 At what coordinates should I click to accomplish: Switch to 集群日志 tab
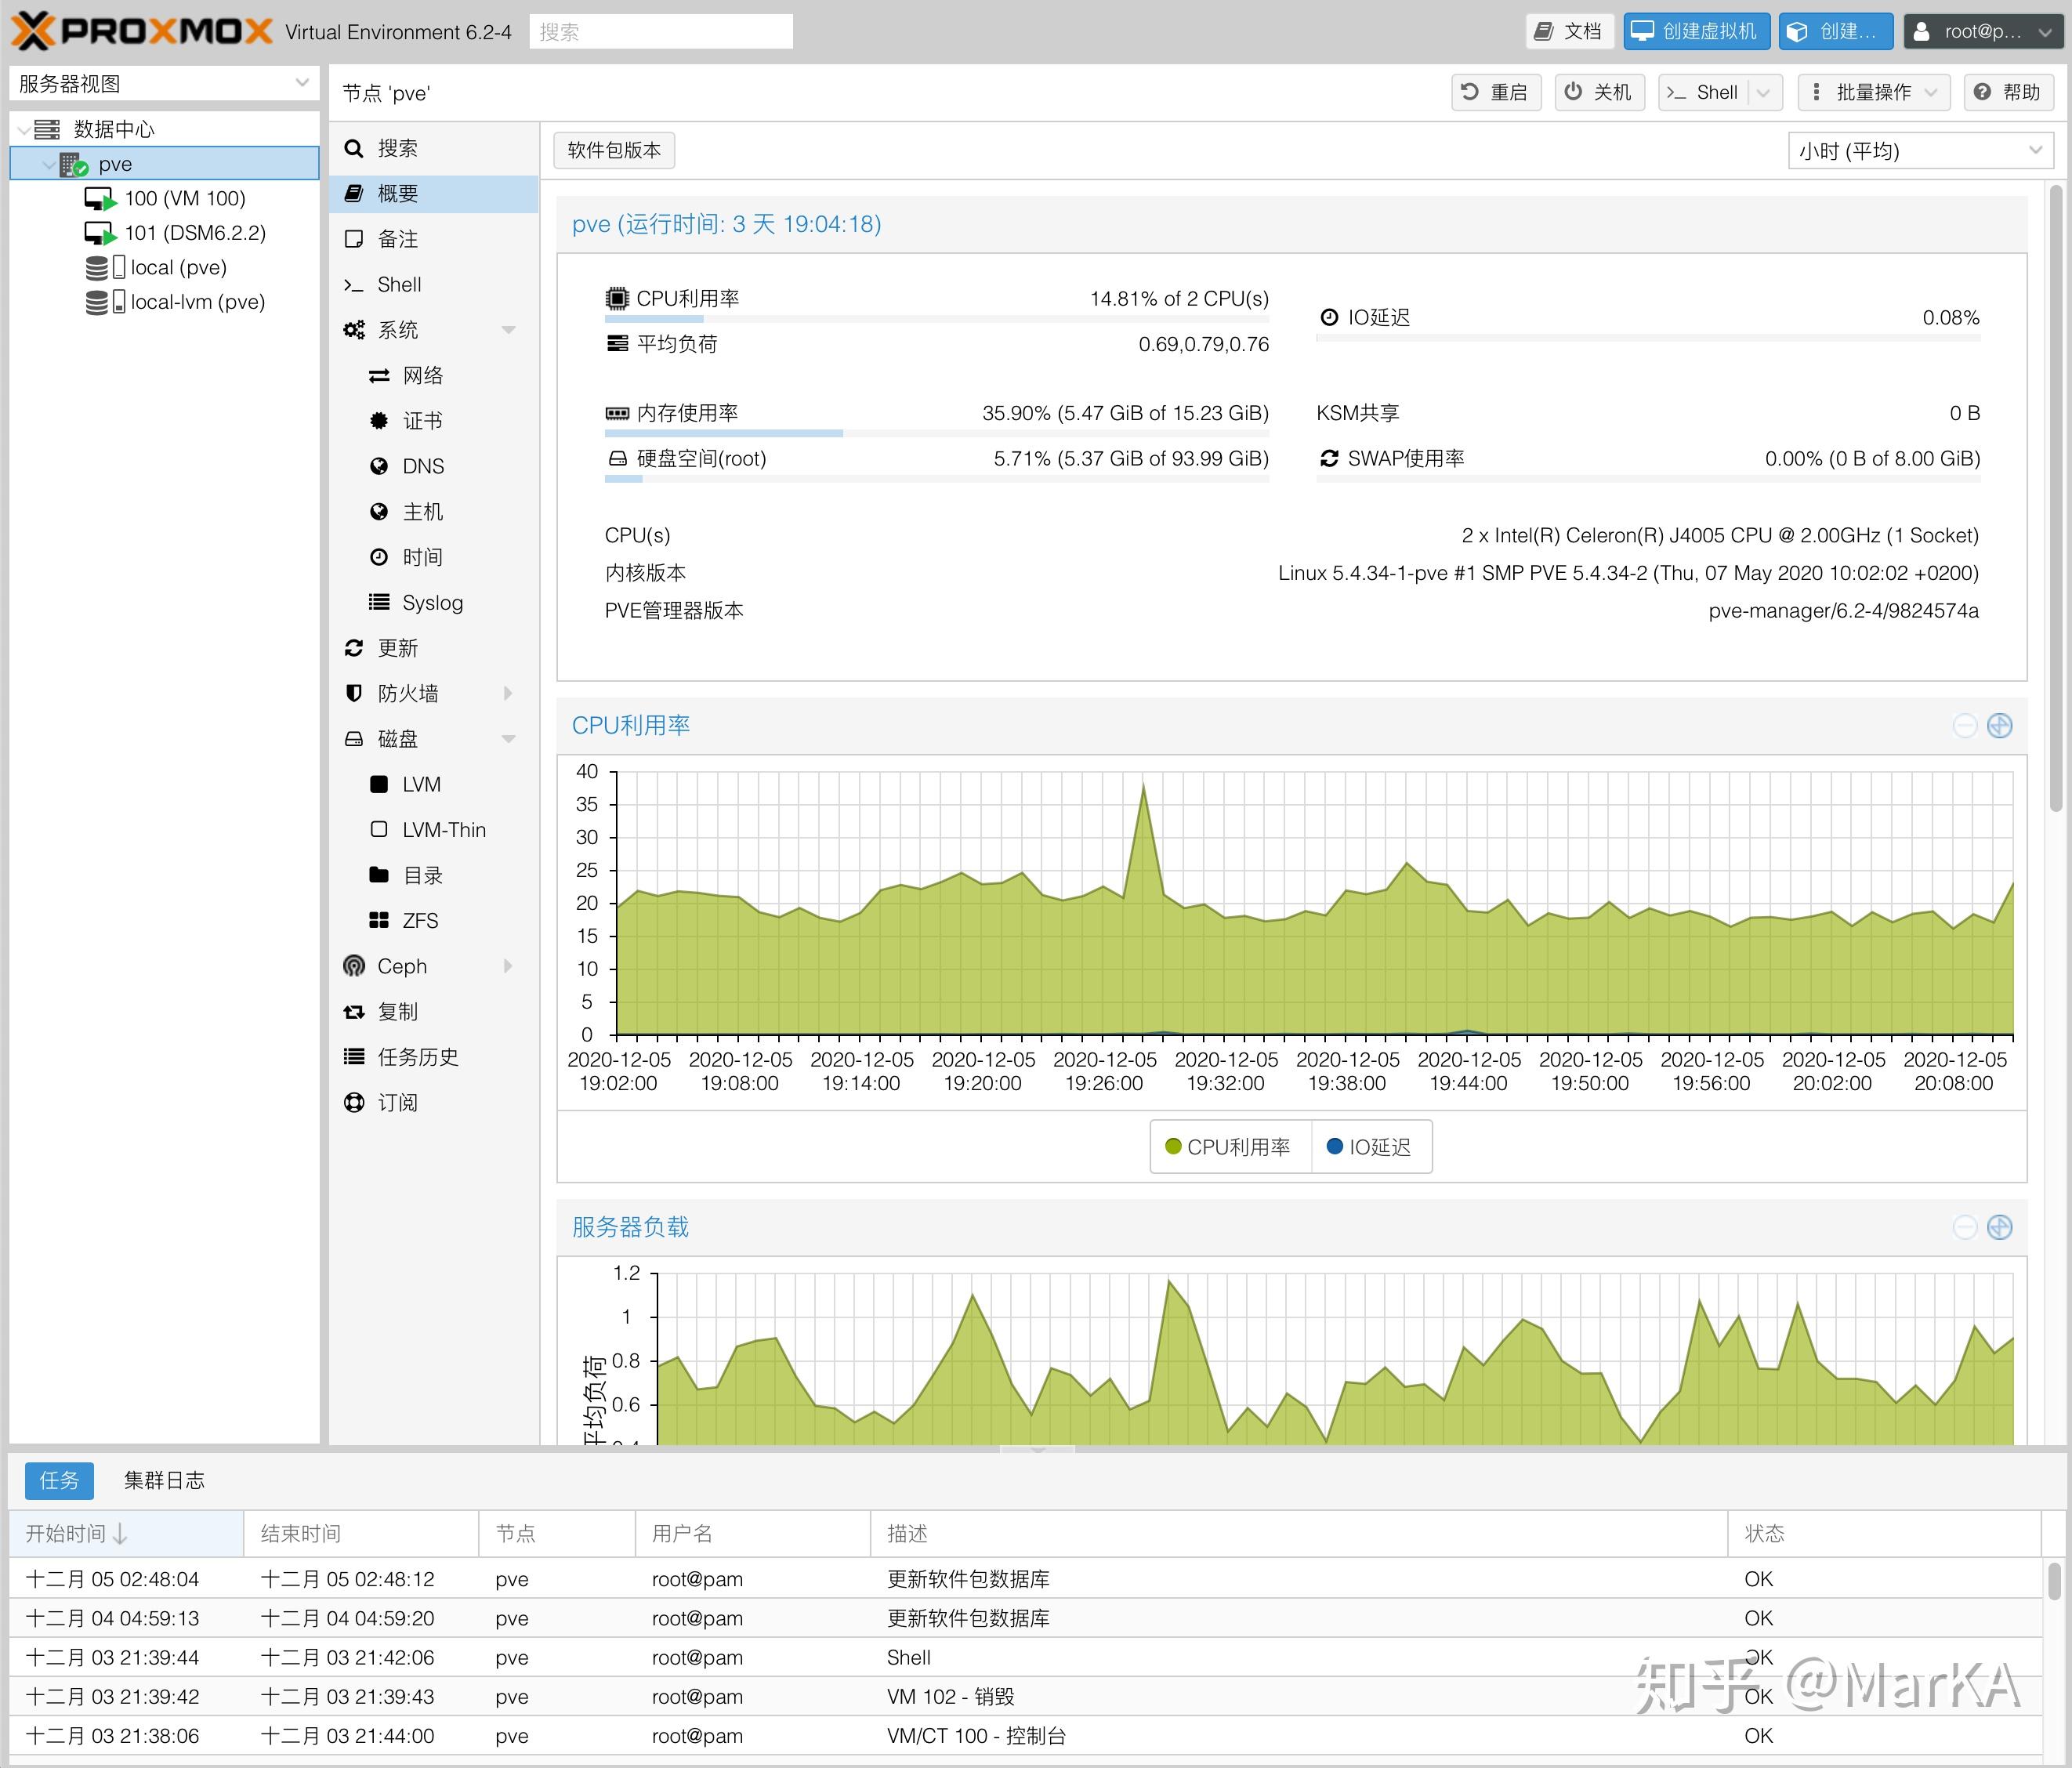(164, 1481)
